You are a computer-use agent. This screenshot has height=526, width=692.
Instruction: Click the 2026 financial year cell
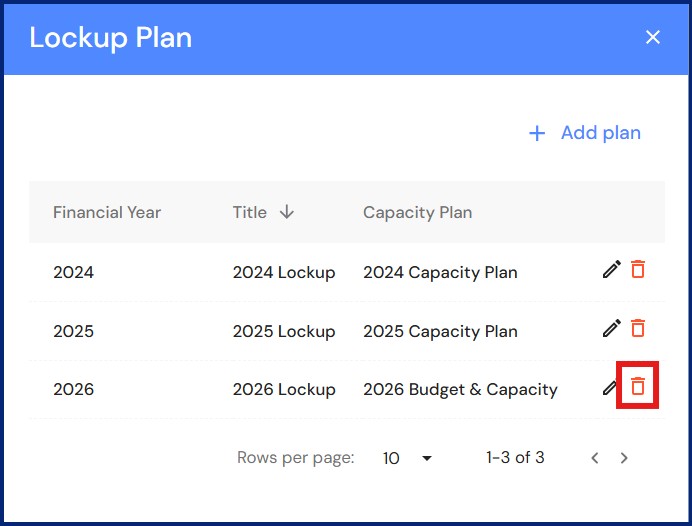point(73,390)
